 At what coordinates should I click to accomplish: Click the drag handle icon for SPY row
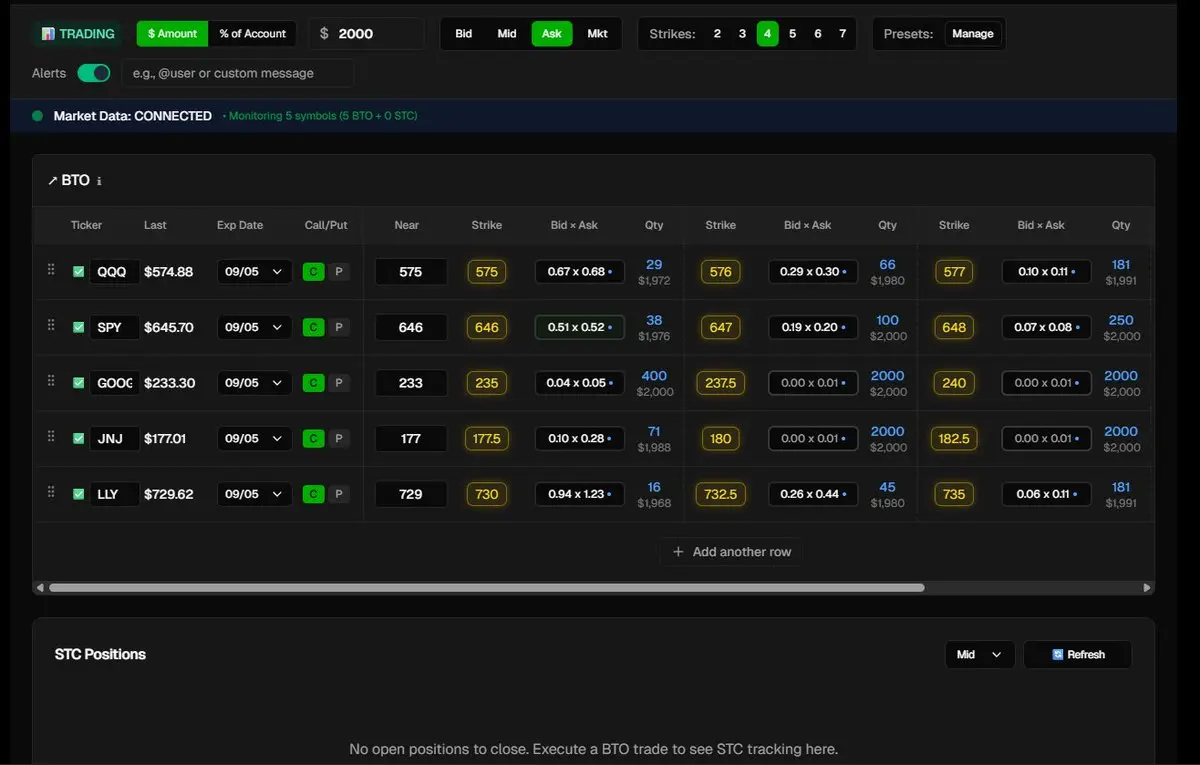(x=51, y=327)
